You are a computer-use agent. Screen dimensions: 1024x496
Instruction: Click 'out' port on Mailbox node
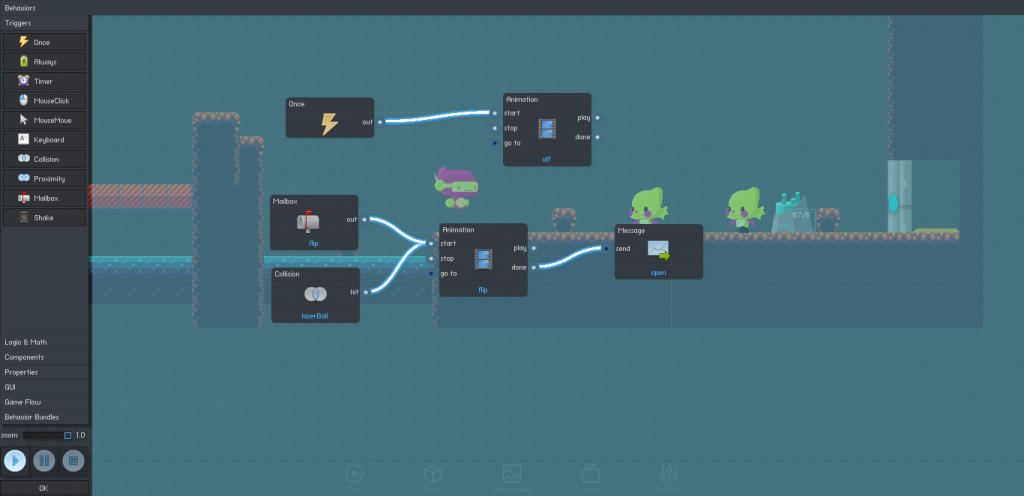point(364,219)
